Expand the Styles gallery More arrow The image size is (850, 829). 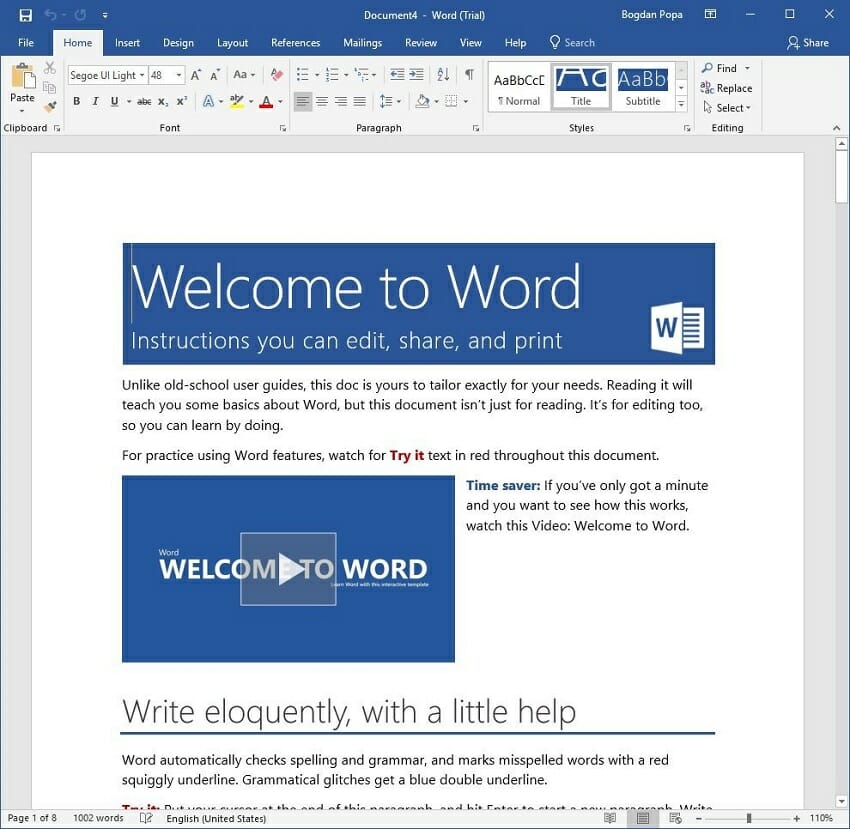pyautogui.click(x=681, y=103)
